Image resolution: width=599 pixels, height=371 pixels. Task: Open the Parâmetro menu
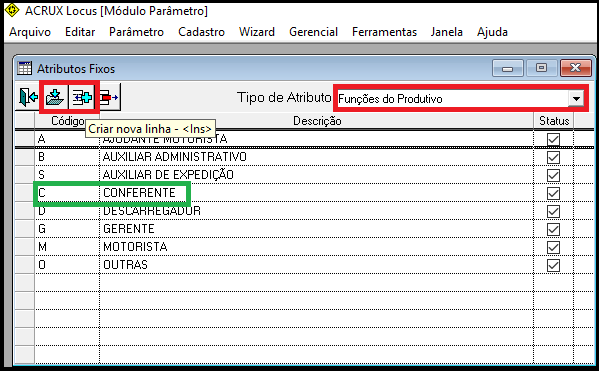pyautogui.click(x=136, y=32)
